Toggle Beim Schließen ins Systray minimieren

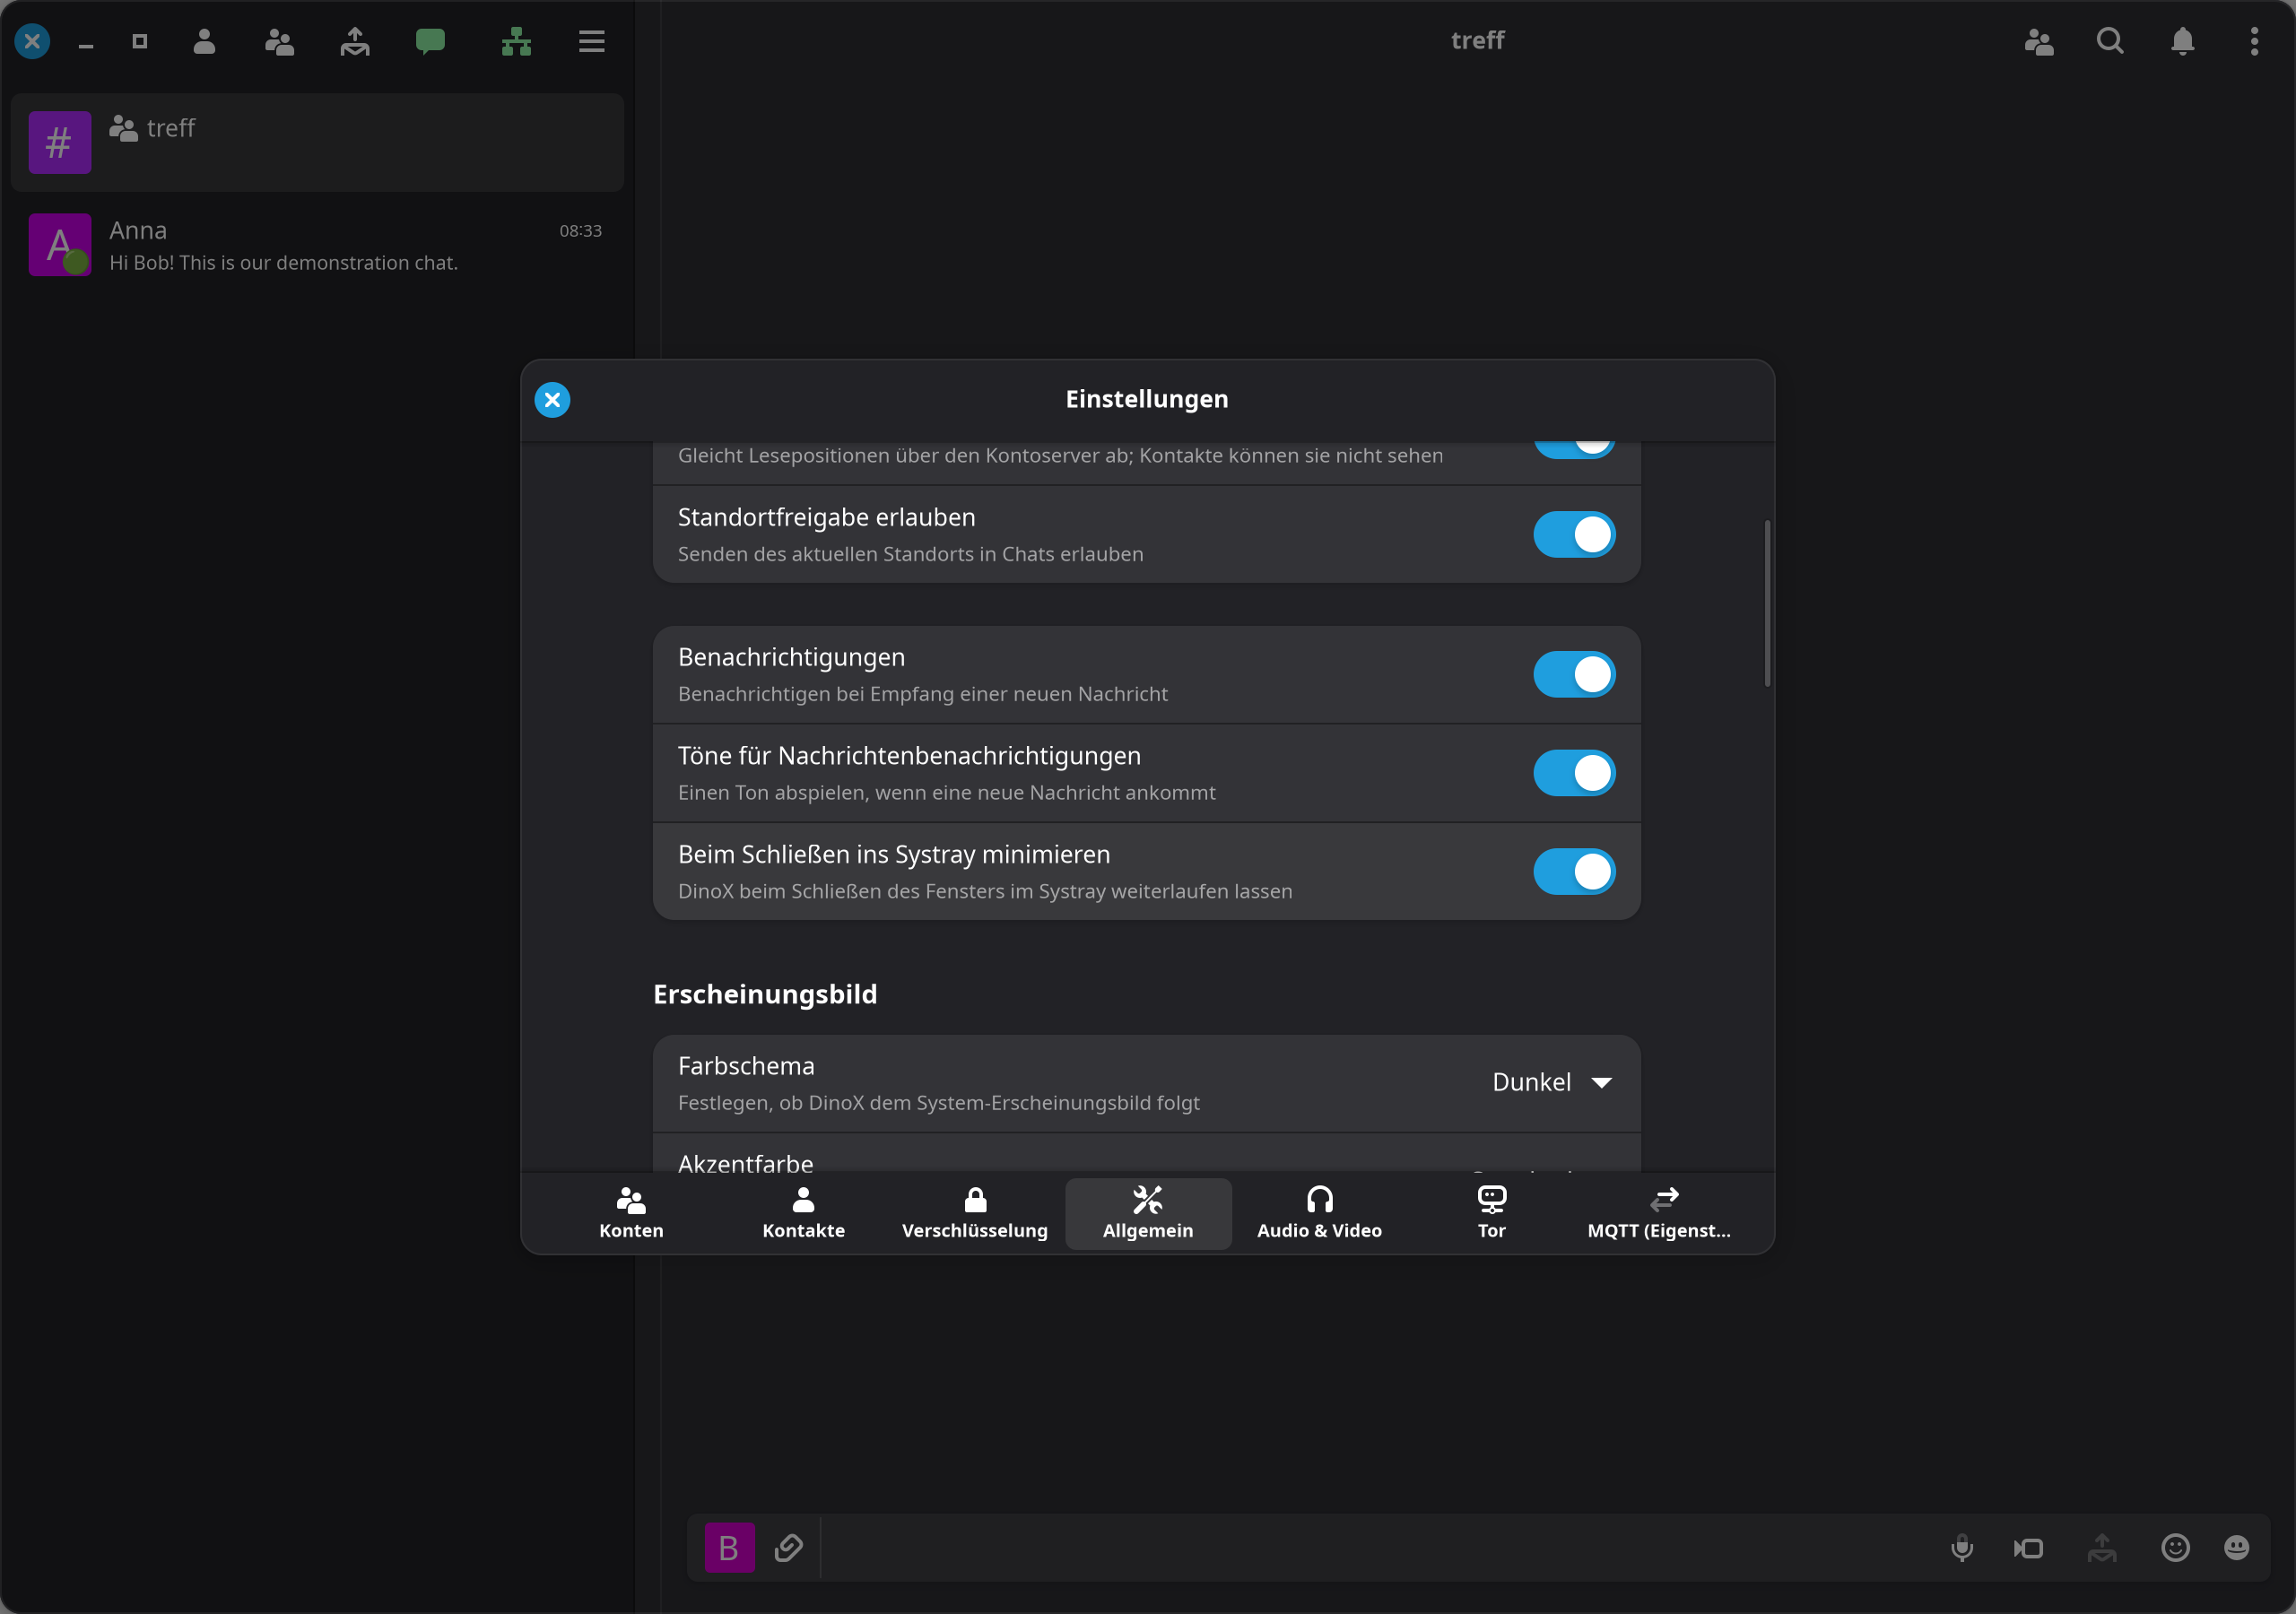[1574, 872]
